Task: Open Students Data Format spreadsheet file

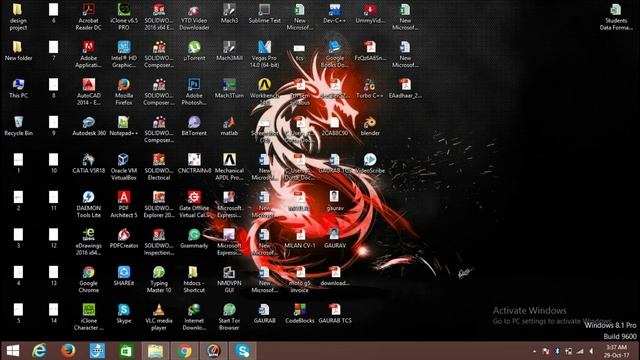Action: [616, 16]
